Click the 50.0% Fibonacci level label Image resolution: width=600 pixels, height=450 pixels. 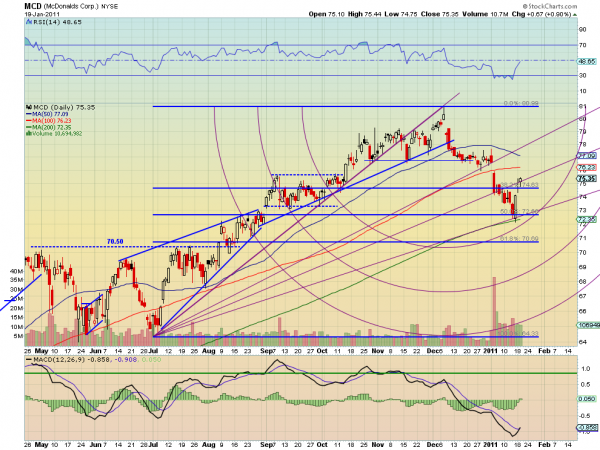click(519, 211)
